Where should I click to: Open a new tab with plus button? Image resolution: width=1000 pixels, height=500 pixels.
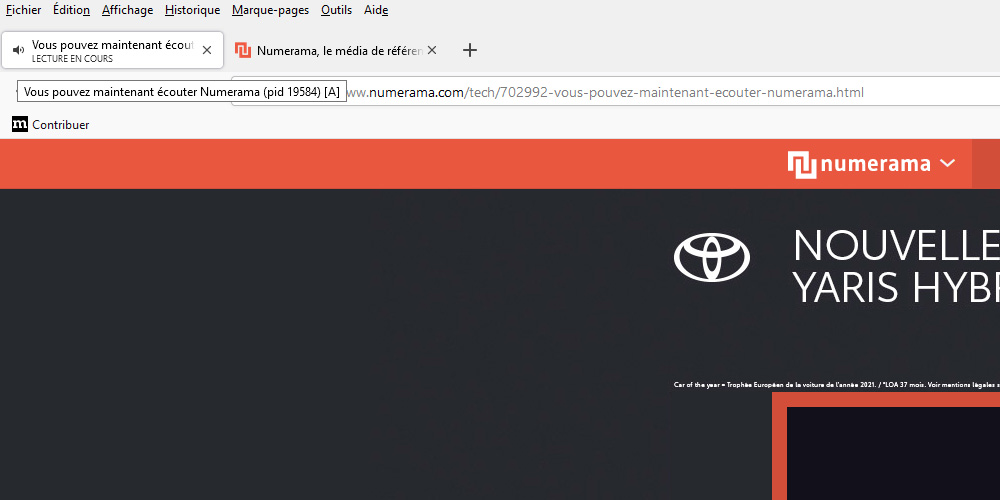click(x=469, y=50)
